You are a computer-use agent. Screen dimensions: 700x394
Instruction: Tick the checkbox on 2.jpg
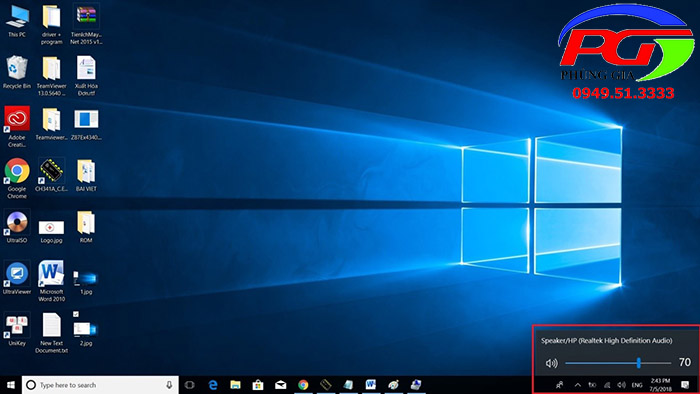coord(76,314)
